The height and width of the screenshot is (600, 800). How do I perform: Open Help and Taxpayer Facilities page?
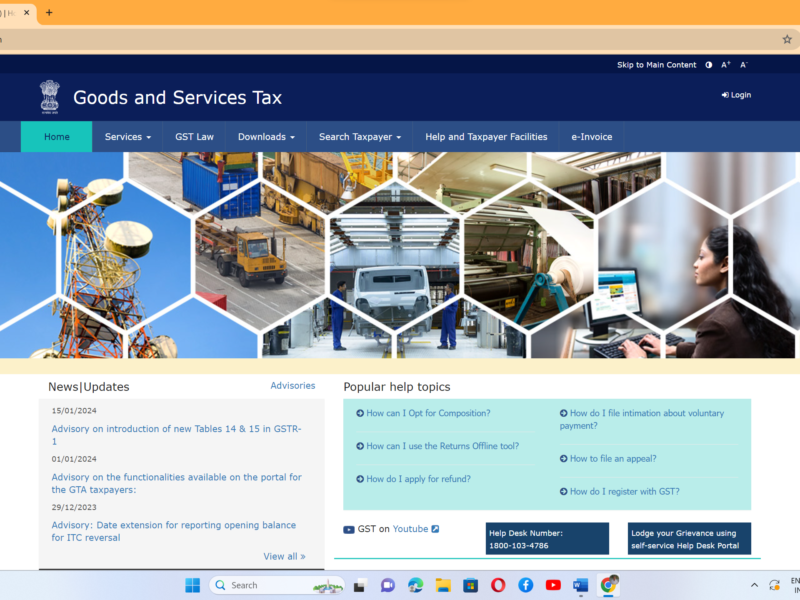tap(486, 137)
